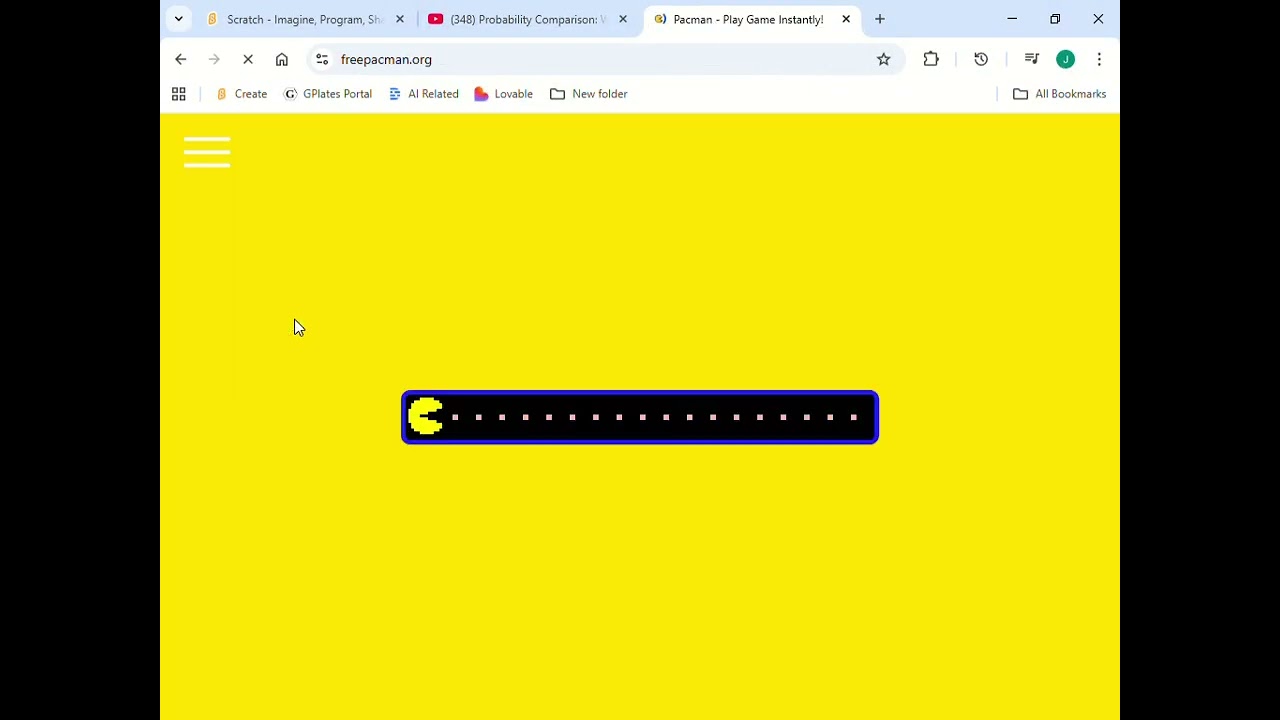Close the Chrome window
Screen dimensions: 1280x720
tap(1098, 19)
